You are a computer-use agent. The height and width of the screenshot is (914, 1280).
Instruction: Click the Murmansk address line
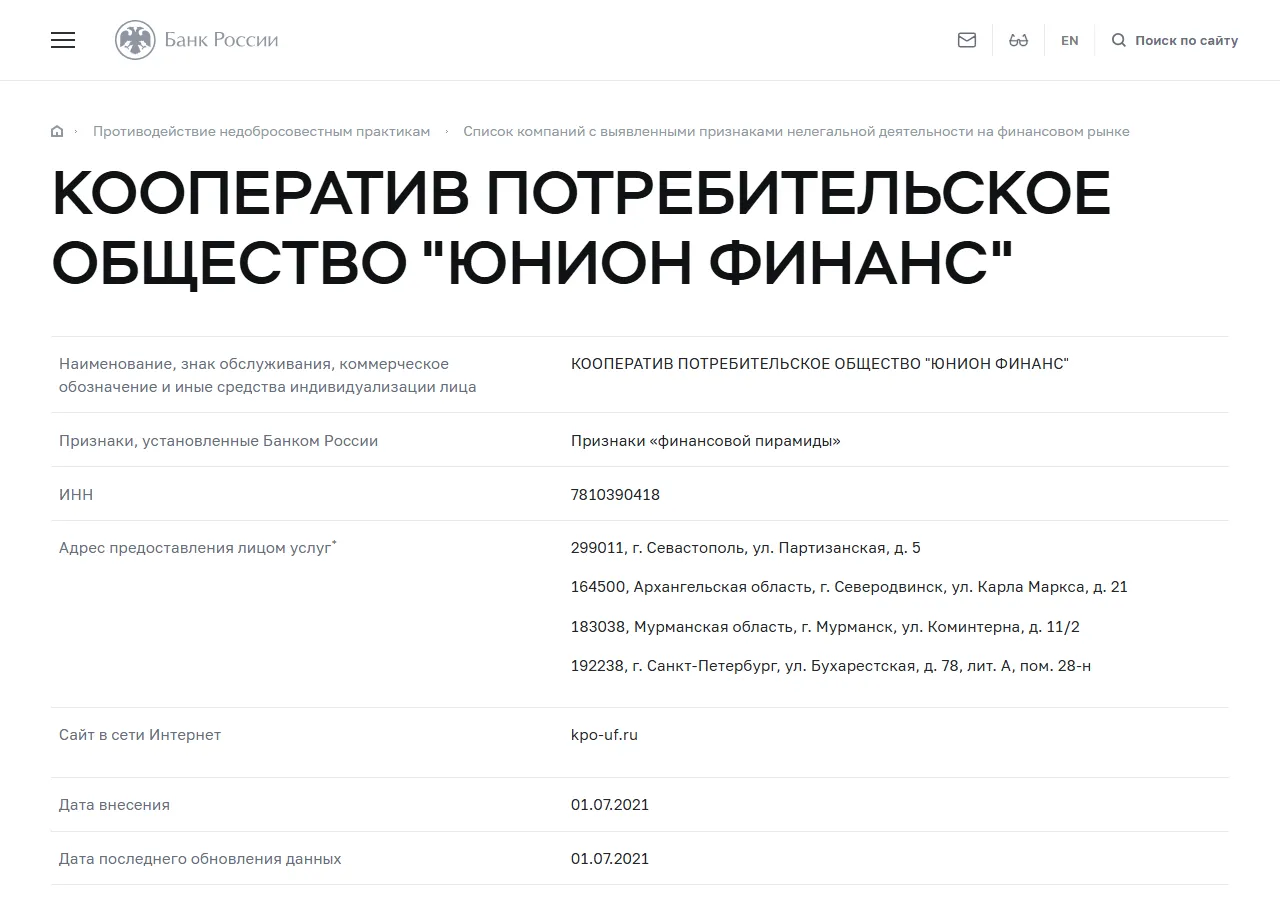(825, 627)
